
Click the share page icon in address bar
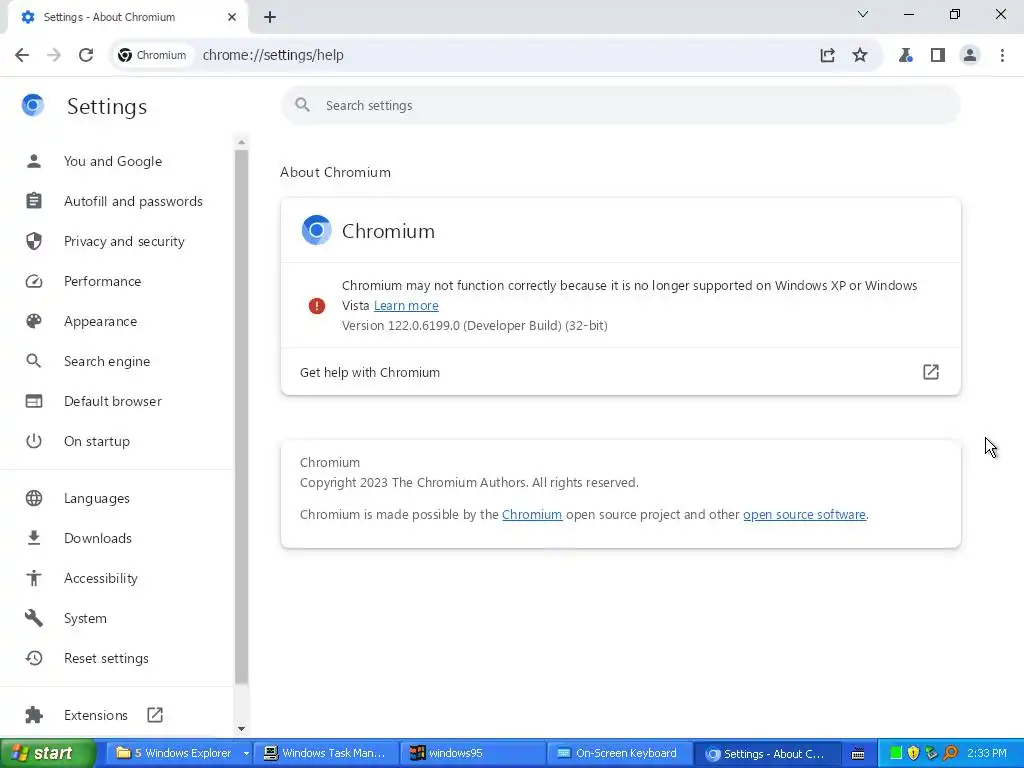point(827,55)
